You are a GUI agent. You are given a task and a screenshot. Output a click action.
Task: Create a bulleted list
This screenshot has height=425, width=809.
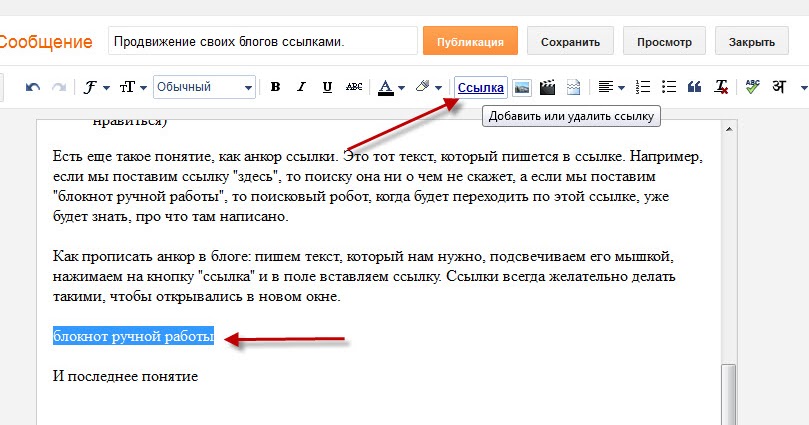pyautogui.click(x=669, y=87)
